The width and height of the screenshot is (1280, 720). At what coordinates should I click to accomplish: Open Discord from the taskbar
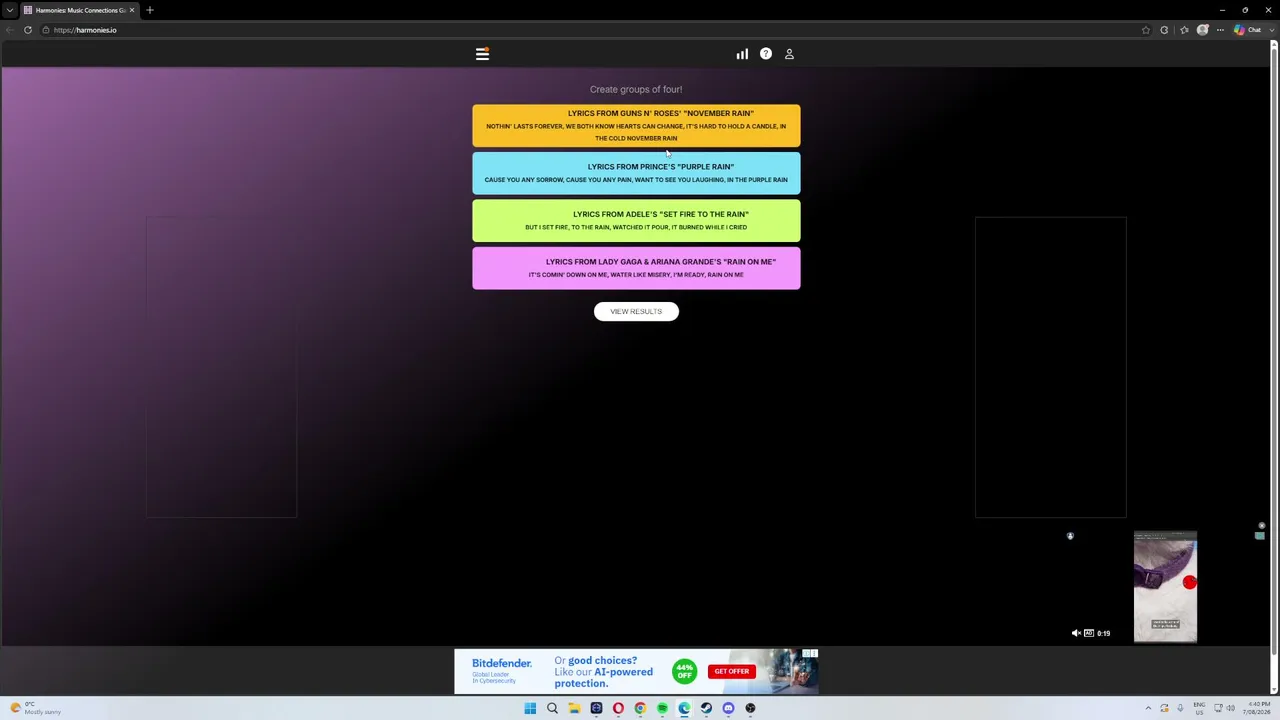tap(728, 708)
